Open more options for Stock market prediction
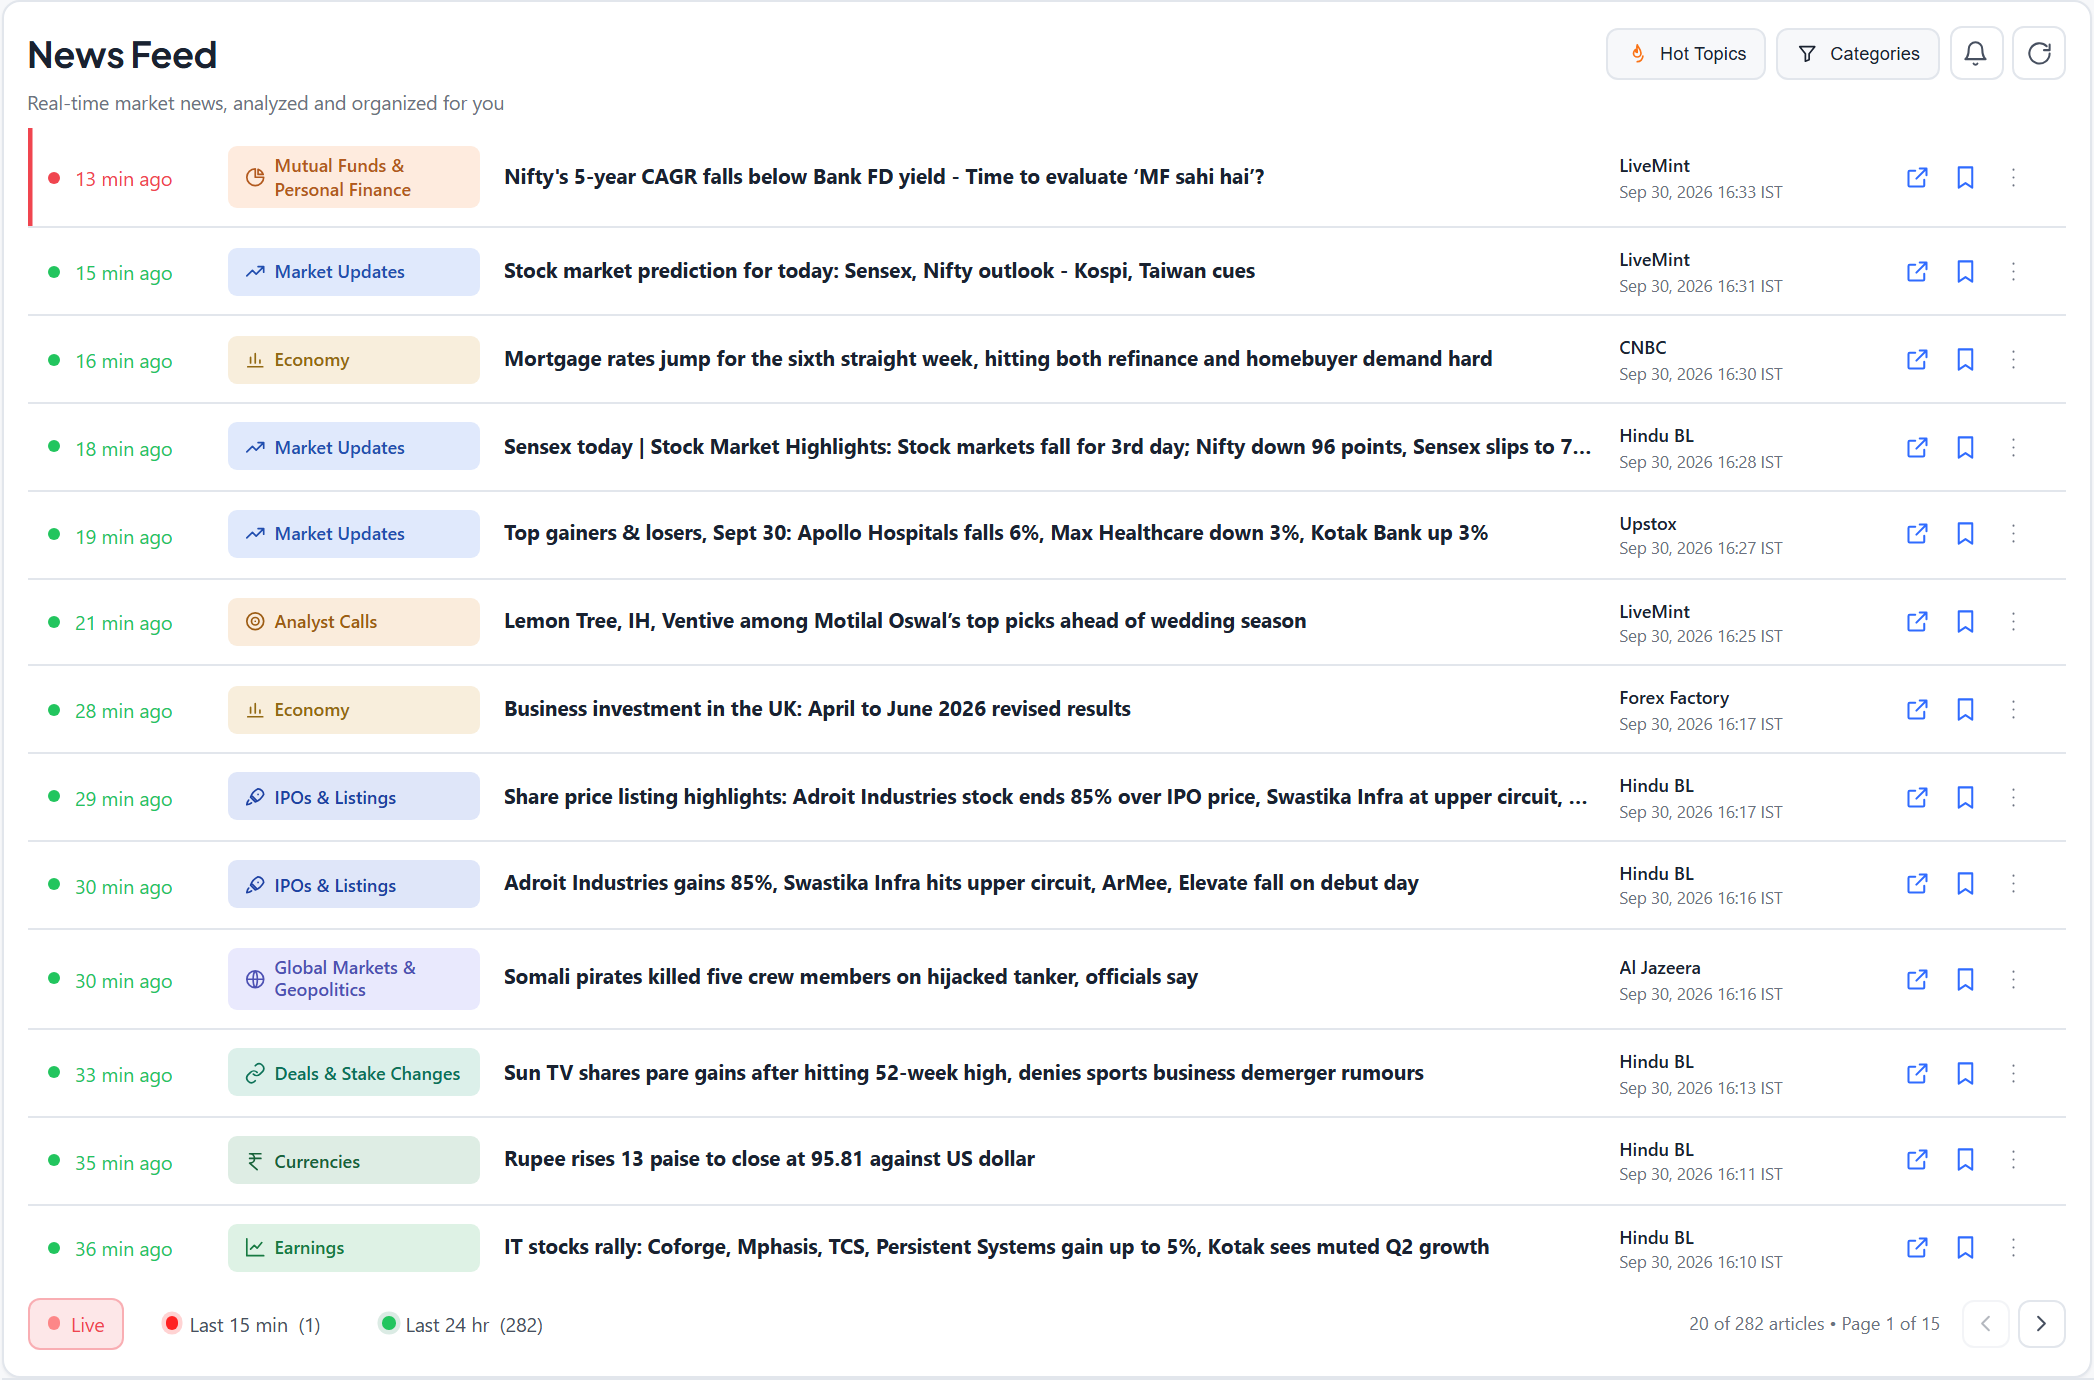Viewport: 2094px width, 1380px height. coord(2013,272)
